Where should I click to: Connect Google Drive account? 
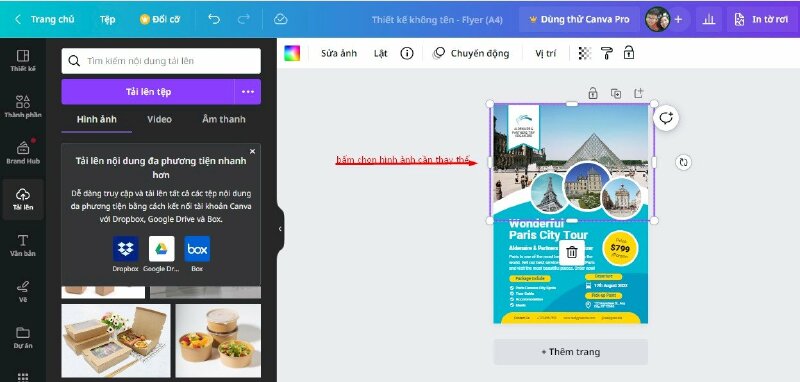click(161, 249)
